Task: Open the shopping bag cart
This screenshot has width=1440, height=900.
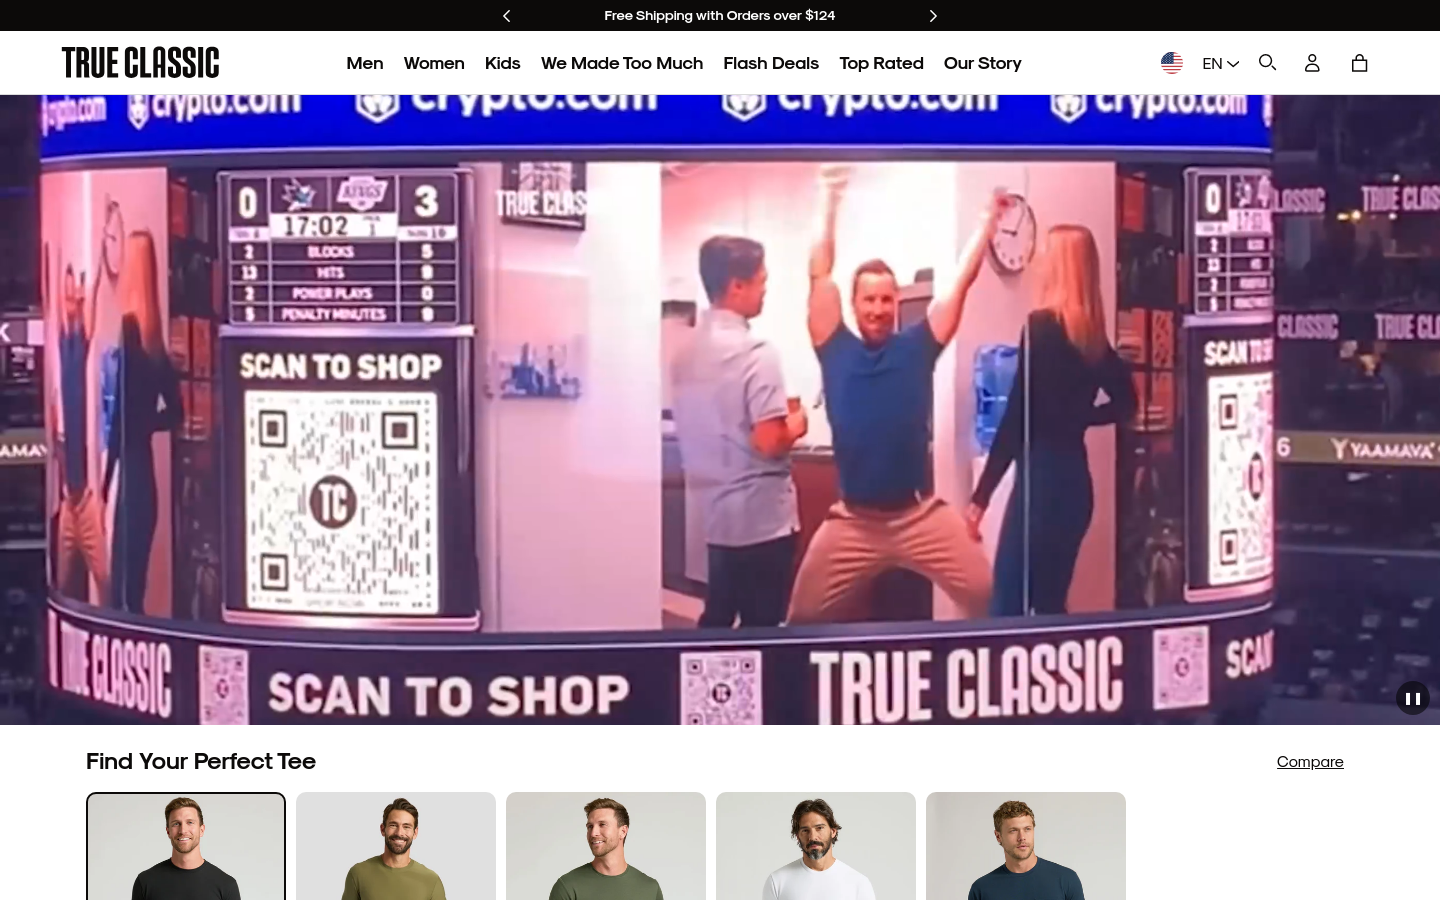Action: click(x=1359, y=63)
